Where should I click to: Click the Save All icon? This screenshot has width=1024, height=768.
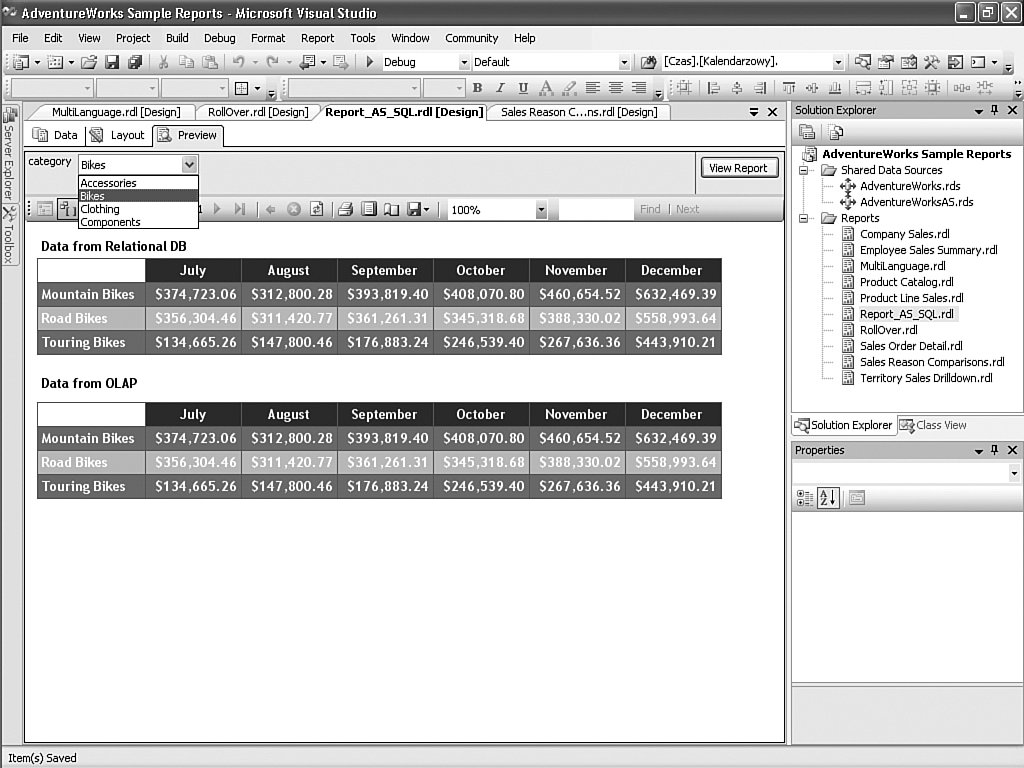pos(135,62)
